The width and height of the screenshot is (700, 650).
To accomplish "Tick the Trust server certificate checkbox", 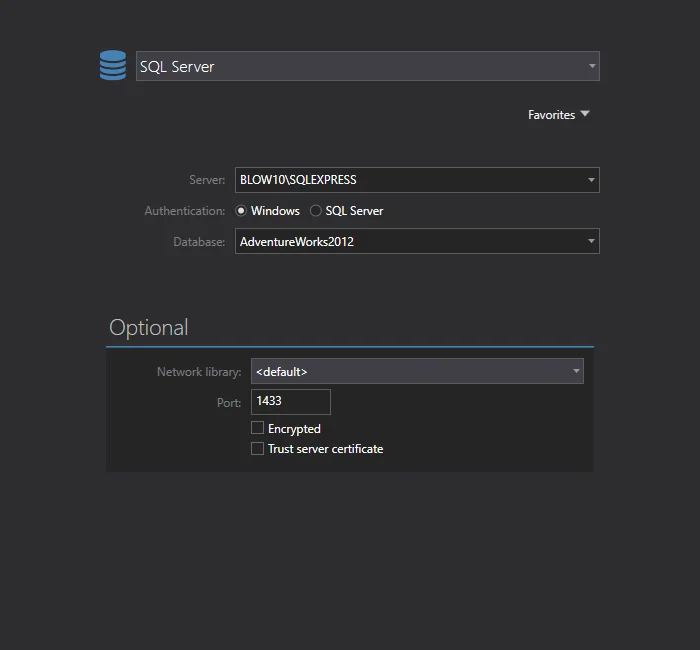I will pos(258,449).
